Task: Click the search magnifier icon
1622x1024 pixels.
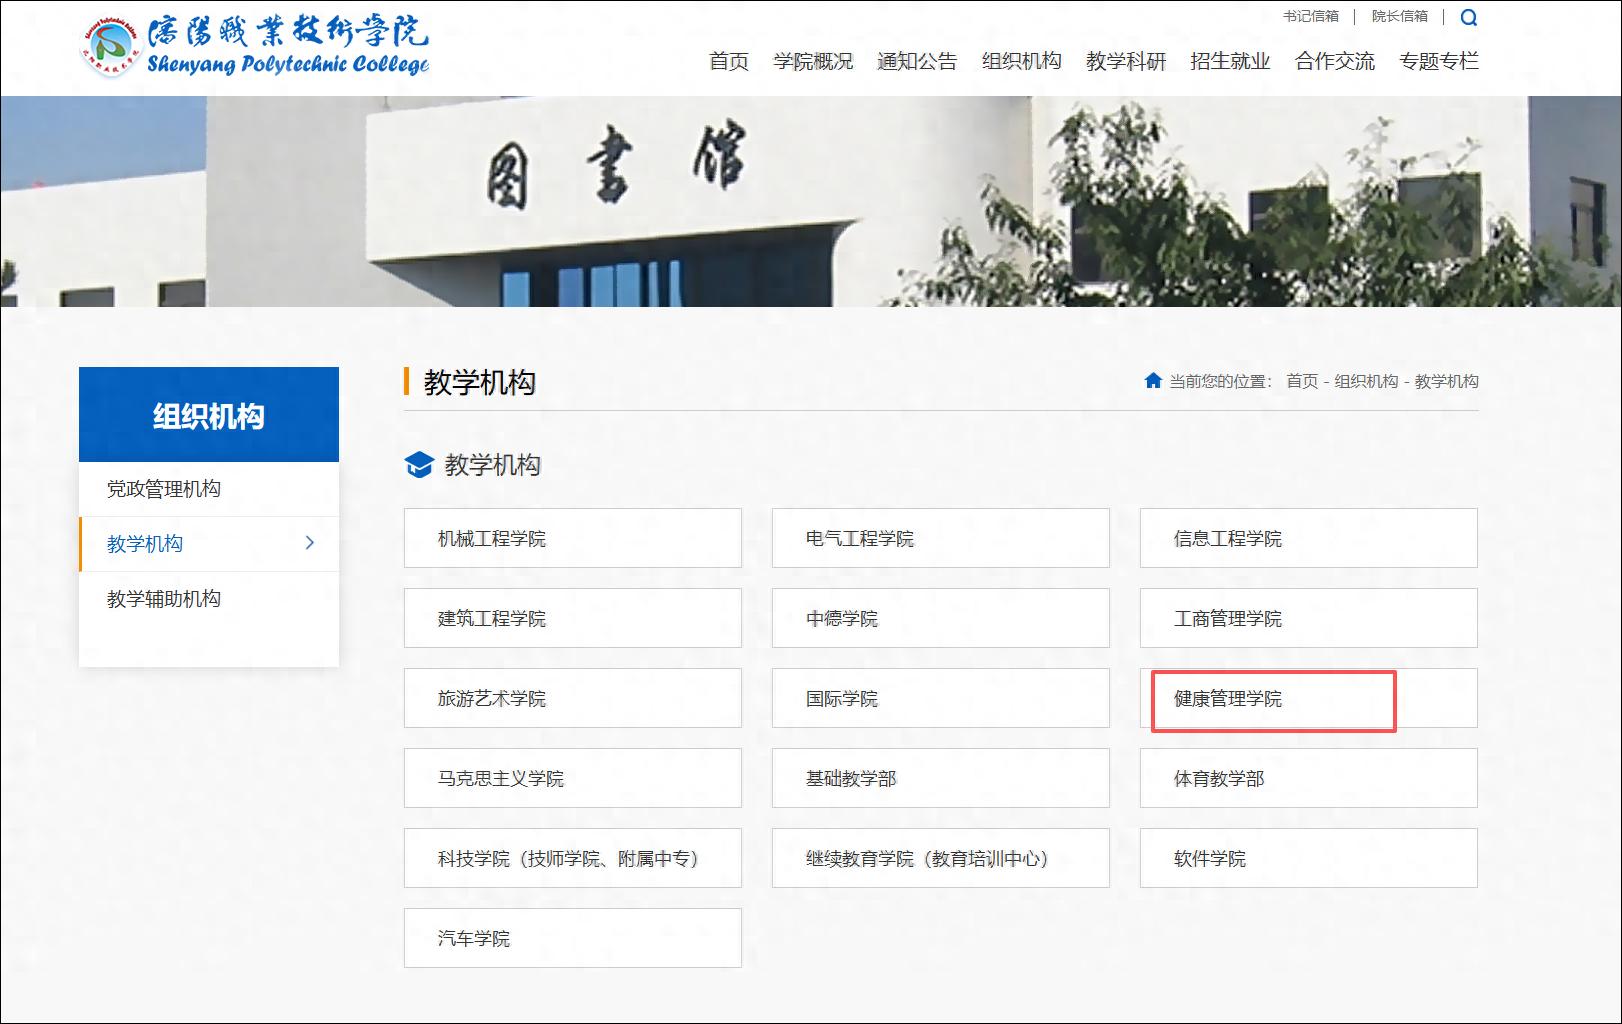Action: (x=1468, y=17)
